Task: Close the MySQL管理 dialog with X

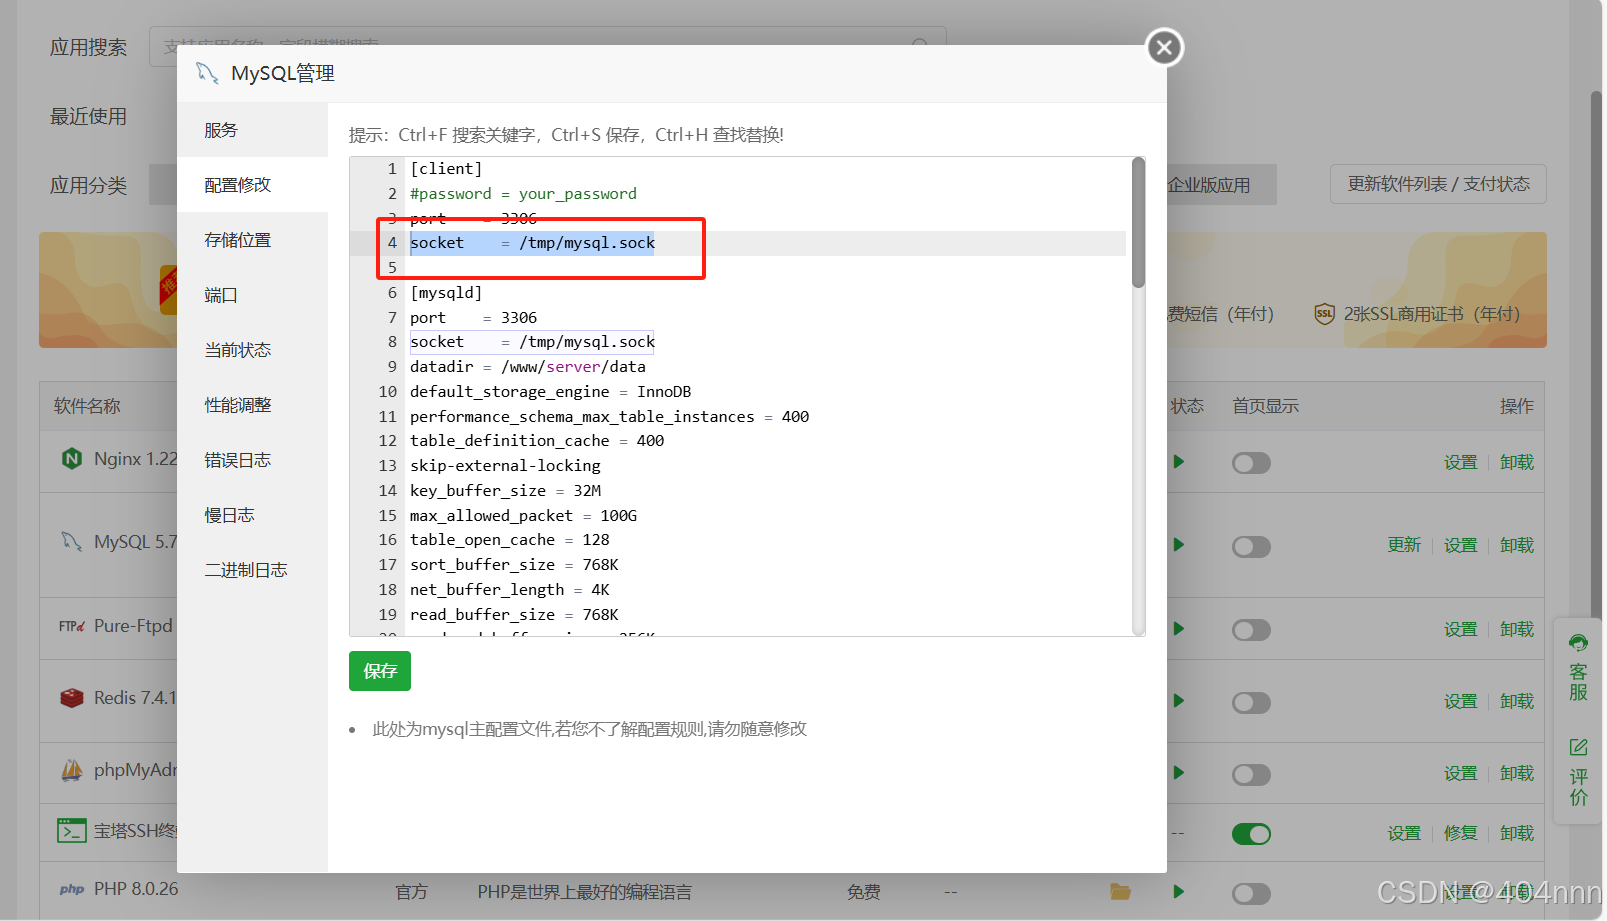Action: point(1164,47)
